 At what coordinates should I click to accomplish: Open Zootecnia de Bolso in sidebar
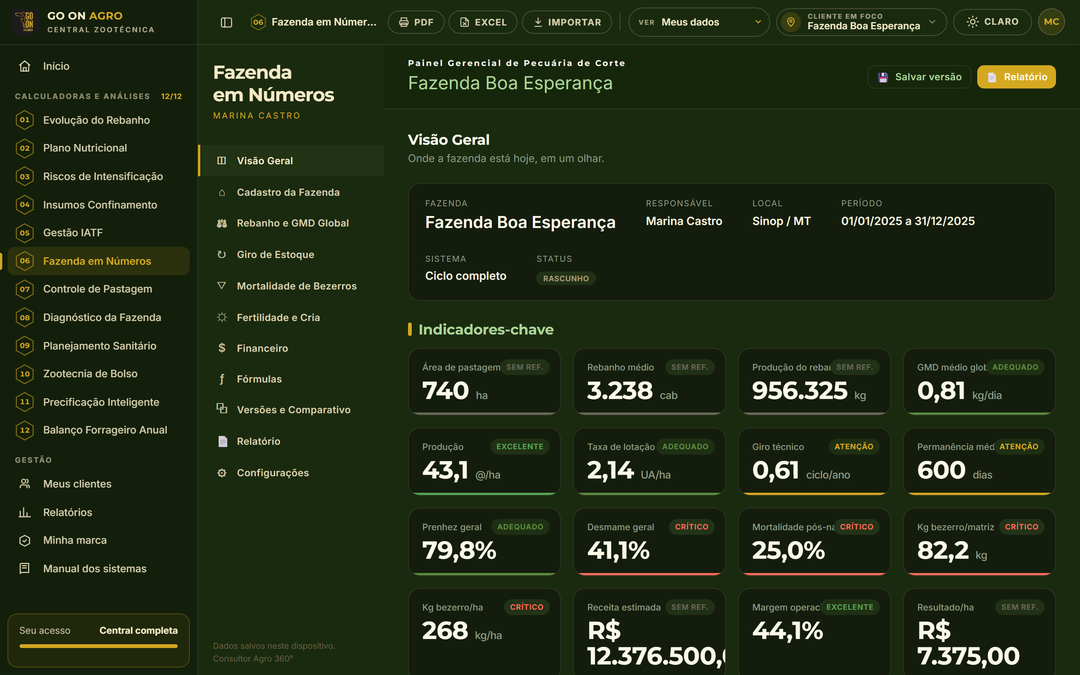tap(98, 374)
